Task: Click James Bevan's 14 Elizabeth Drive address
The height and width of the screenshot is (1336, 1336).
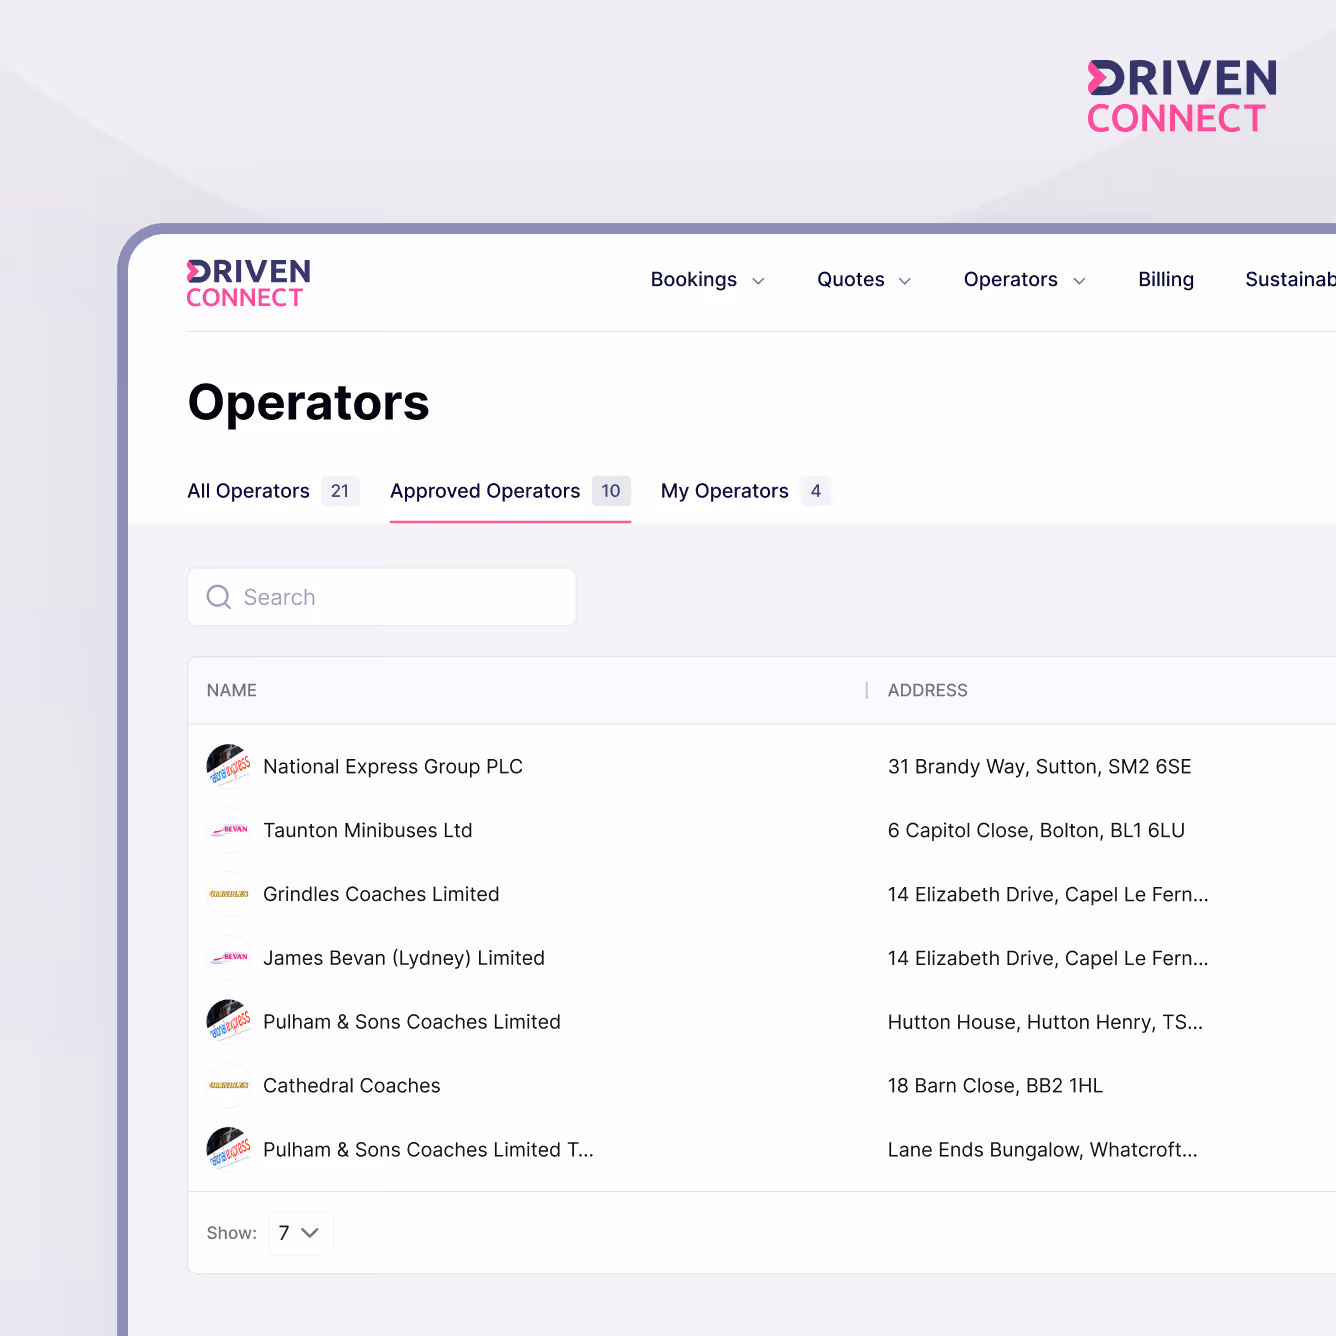Action: (1048, 958)
